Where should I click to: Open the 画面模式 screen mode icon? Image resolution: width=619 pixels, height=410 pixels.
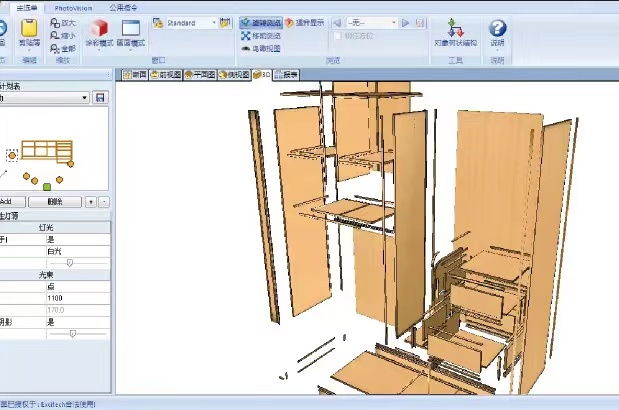click(x=130, y=30)
